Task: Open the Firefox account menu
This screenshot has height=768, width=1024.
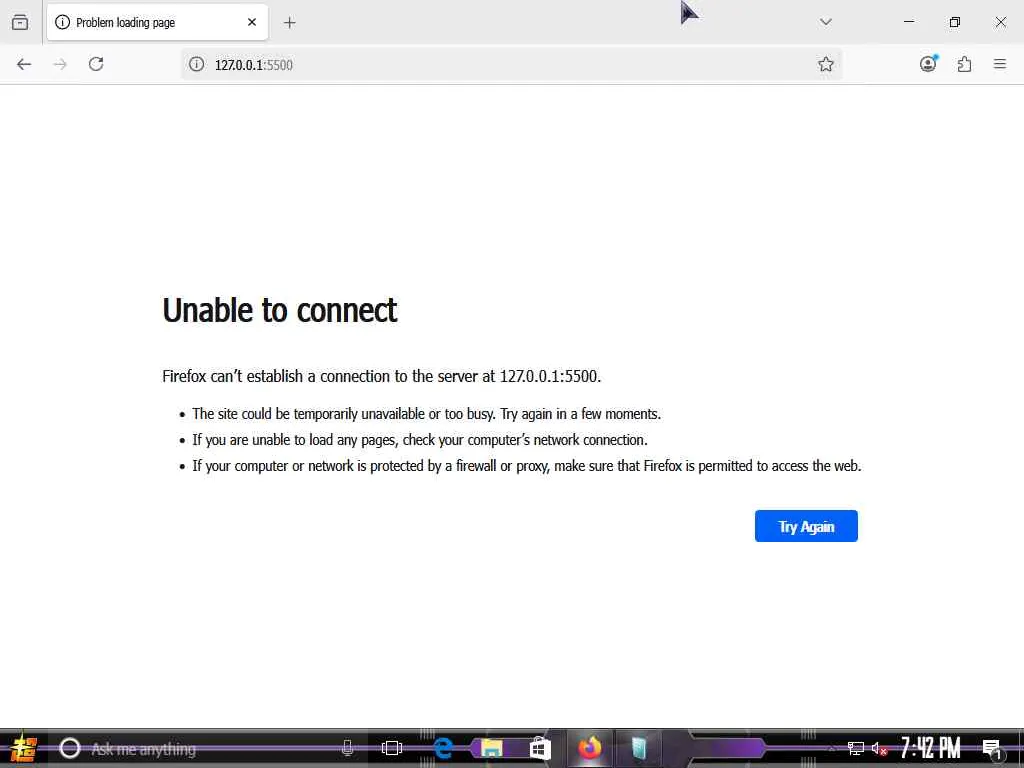Action: click(928, 63)
